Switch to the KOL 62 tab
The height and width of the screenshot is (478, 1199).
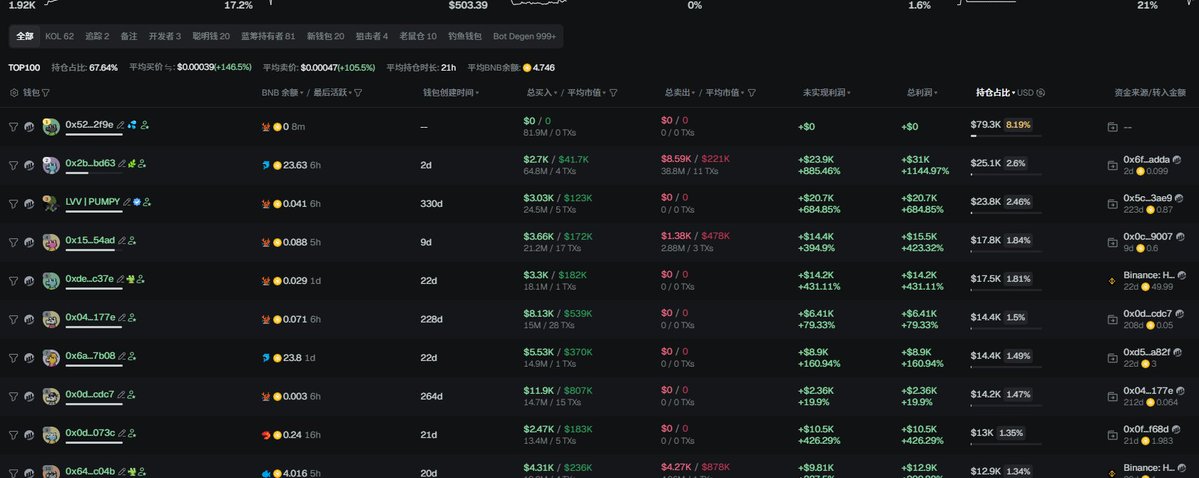pyautogui.click(x=59, y=36)
